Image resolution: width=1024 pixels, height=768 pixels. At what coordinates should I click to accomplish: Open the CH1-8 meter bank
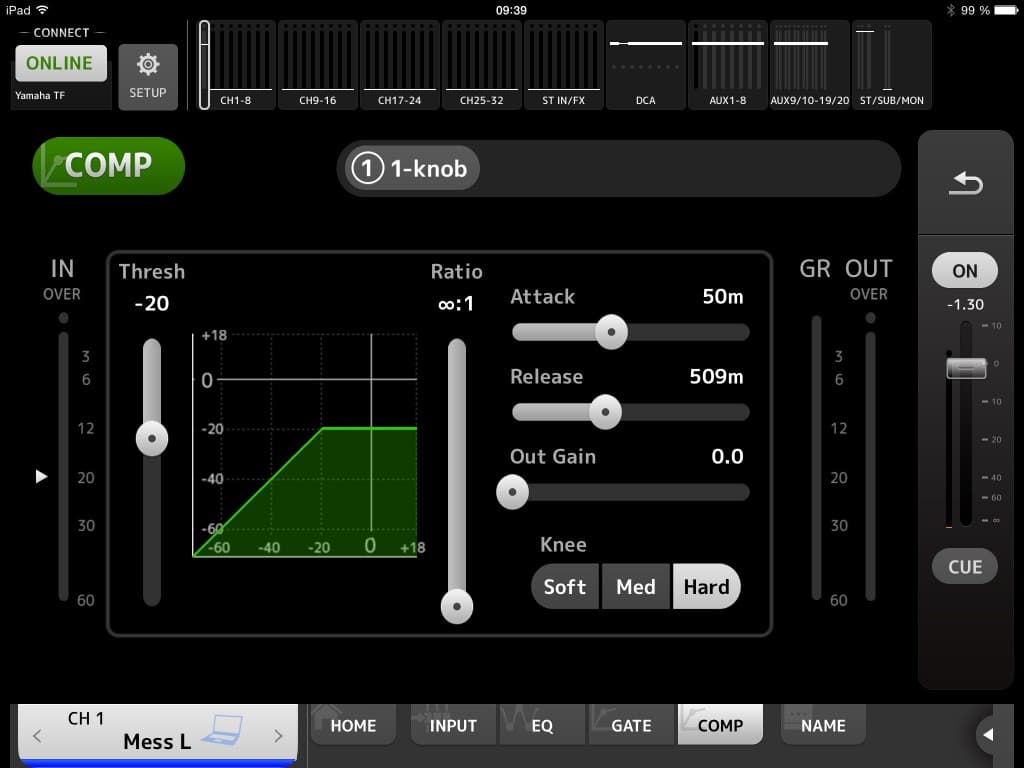tap(236, 65)
